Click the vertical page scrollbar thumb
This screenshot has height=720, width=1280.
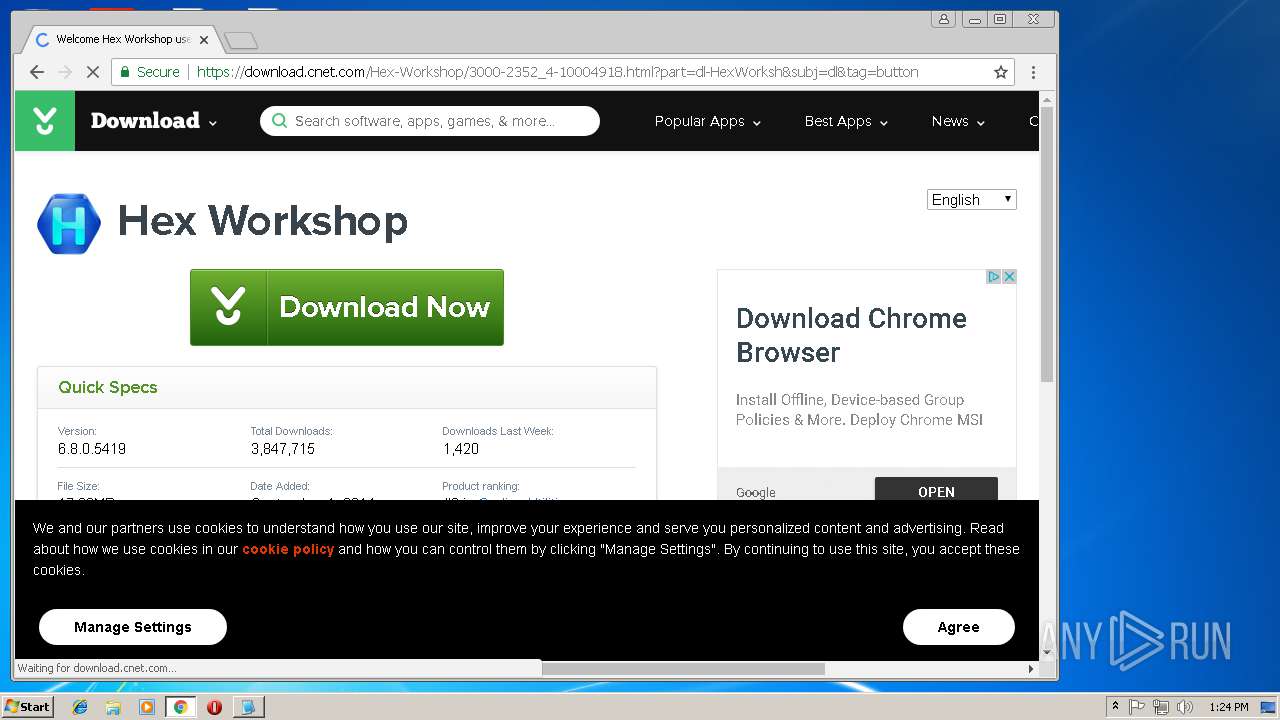(x=1047, y=245)
